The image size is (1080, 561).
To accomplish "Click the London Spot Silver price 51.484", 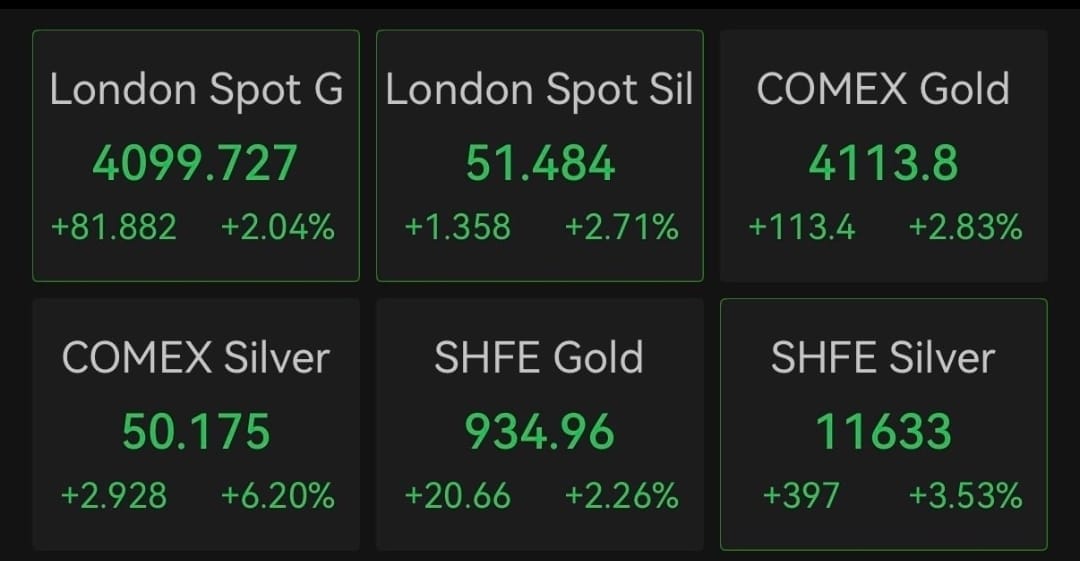I will tap(540, 163).
